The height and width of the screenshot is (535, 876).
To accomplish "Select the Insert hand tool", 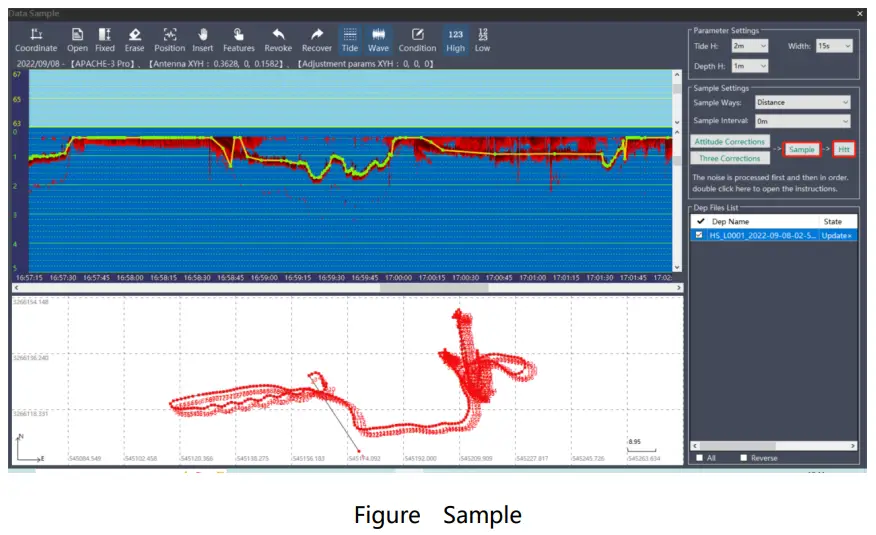I will pos(202,40).
